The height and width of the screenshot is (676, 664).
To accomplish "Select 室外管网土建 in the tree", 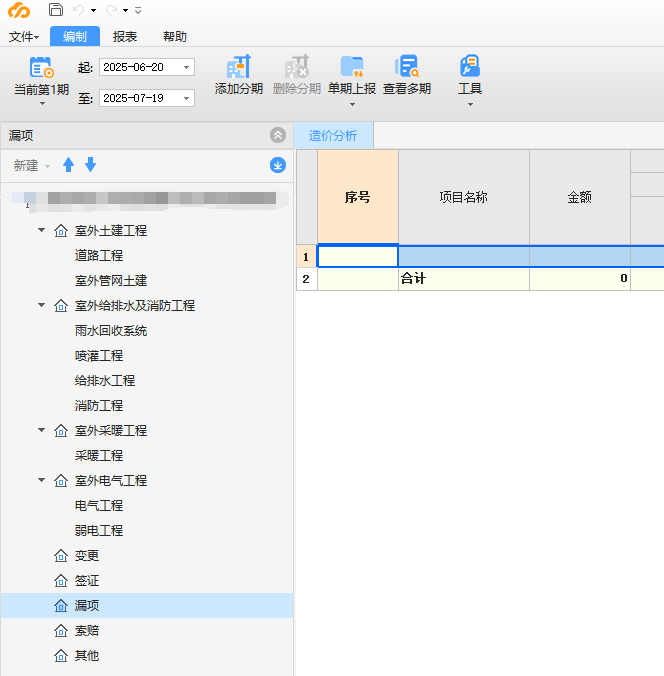I will coord(111,281).
